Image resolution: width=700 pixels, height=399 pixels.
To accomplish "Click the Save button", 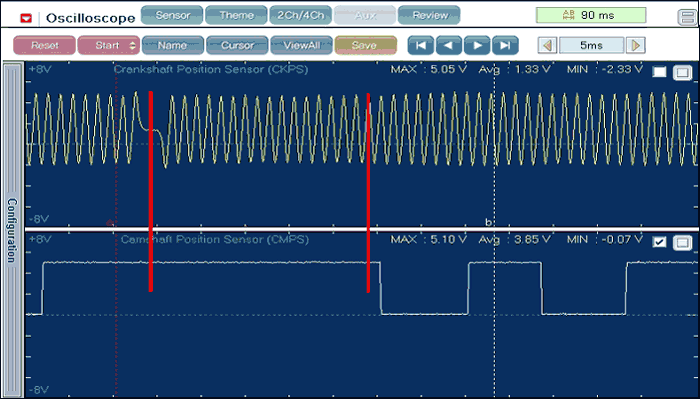I will pyautogui.click(x=365, y=46).
